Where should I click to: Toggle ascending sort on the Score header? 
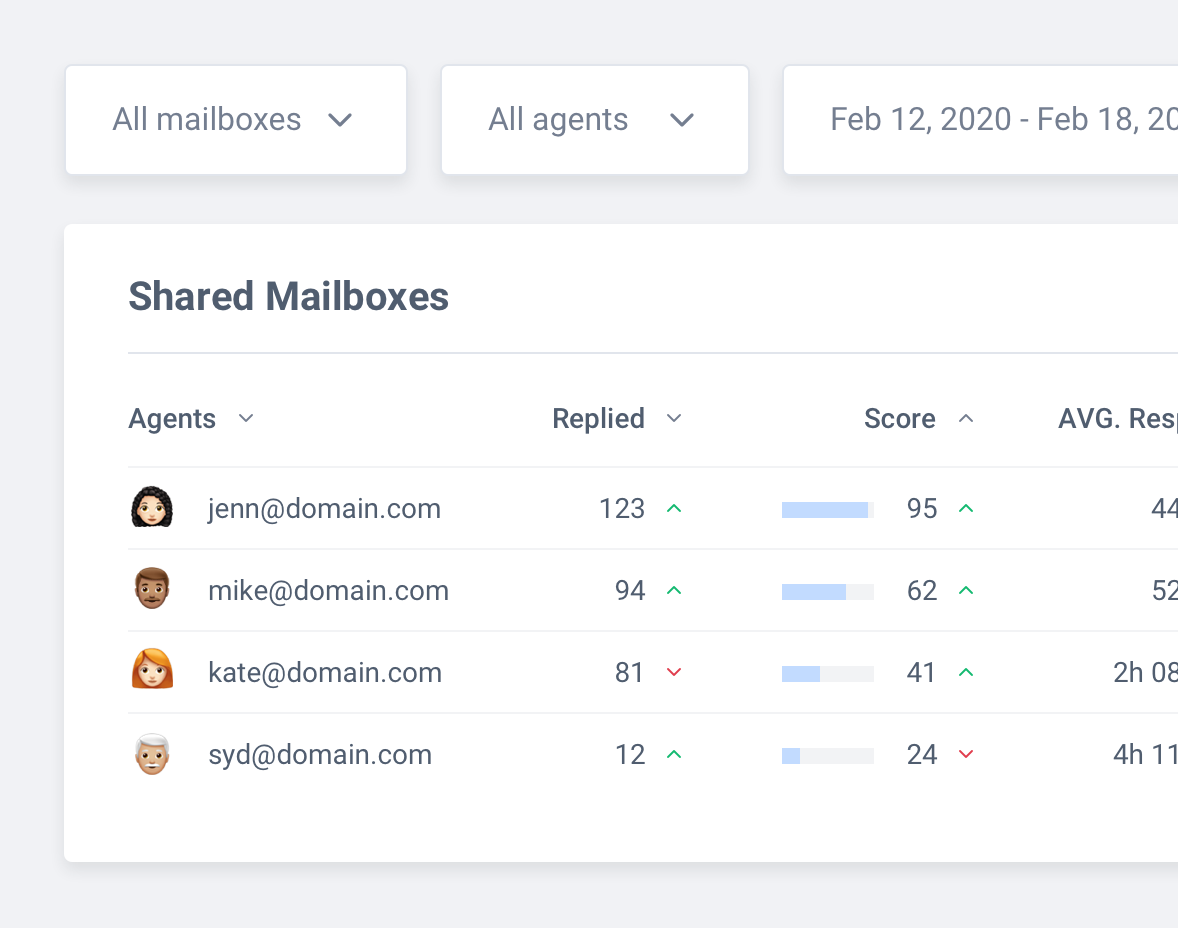point(966,418)
